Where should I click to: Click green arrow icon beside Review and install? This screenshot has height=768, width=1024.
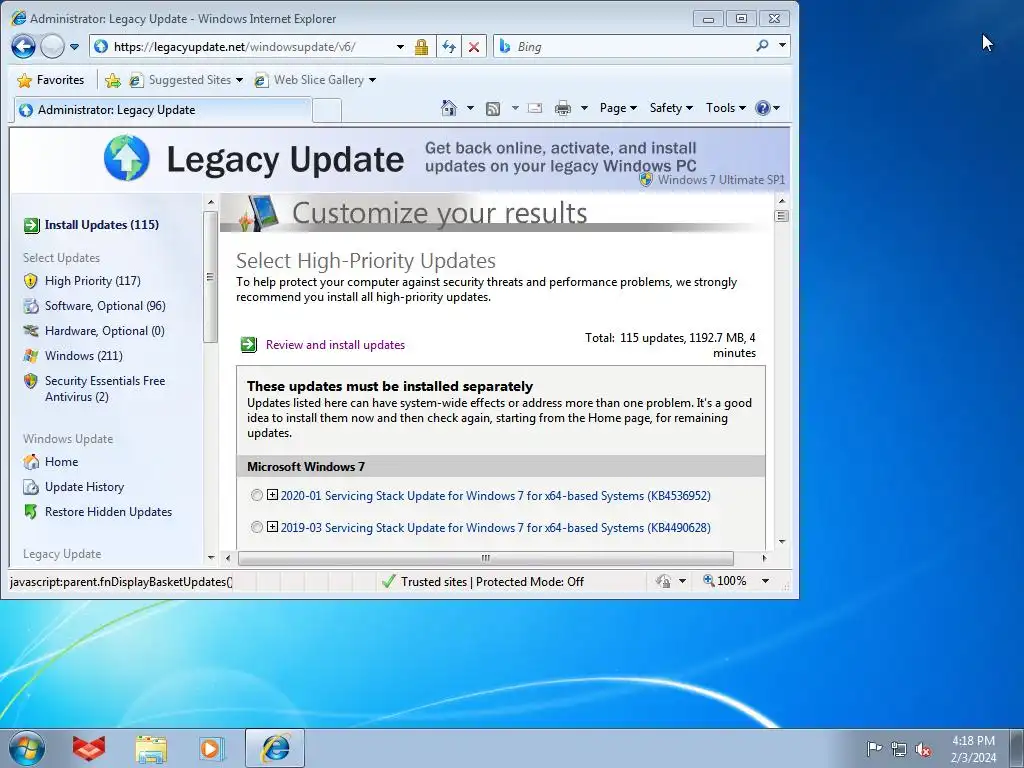tap(248, 344)
